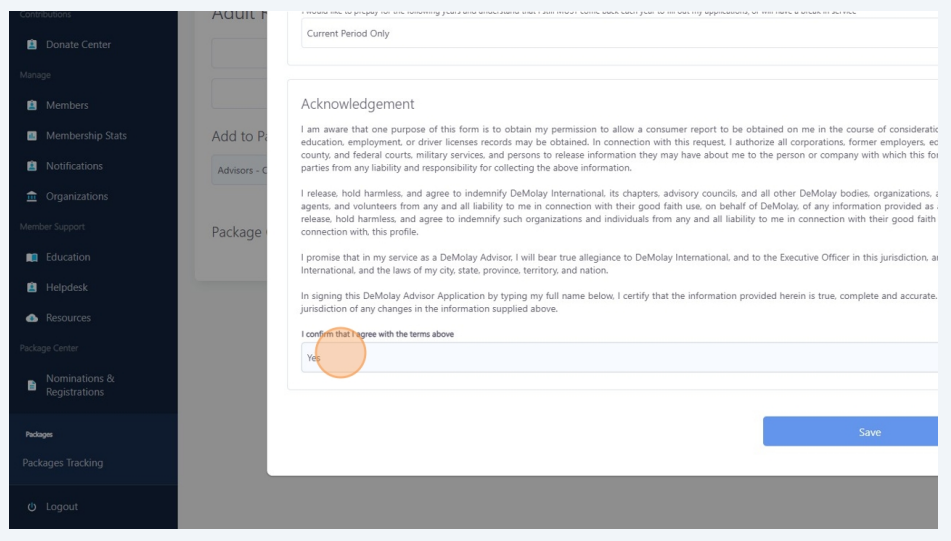
Task: Click the Donate Center icon
Action: click(x=32, y=44)
